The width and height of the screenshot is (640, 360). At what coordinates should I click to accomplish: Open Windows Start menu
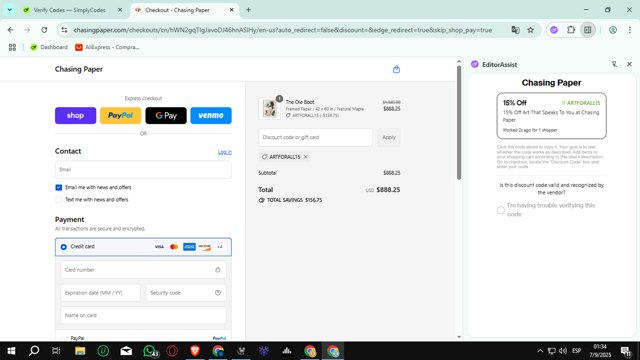point(11,351)
